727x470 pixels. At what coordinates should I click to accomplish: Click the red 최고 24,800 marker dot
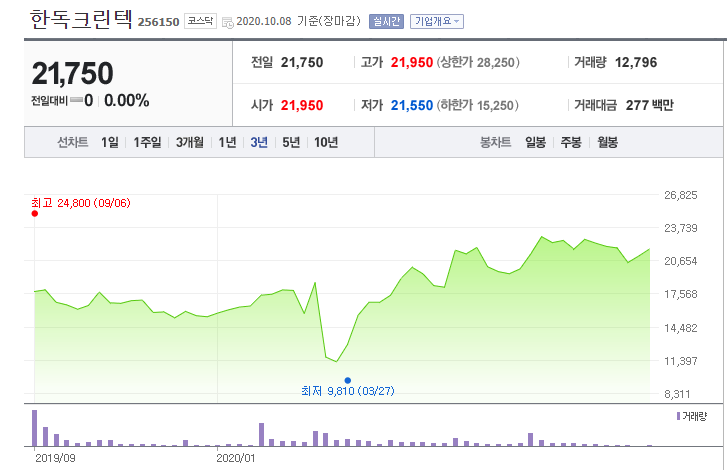[35, 214]
